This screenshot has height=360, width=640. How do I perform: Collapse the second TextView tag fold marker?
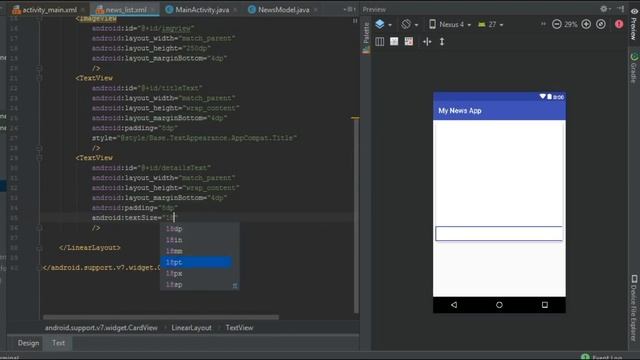click(39, 158)
